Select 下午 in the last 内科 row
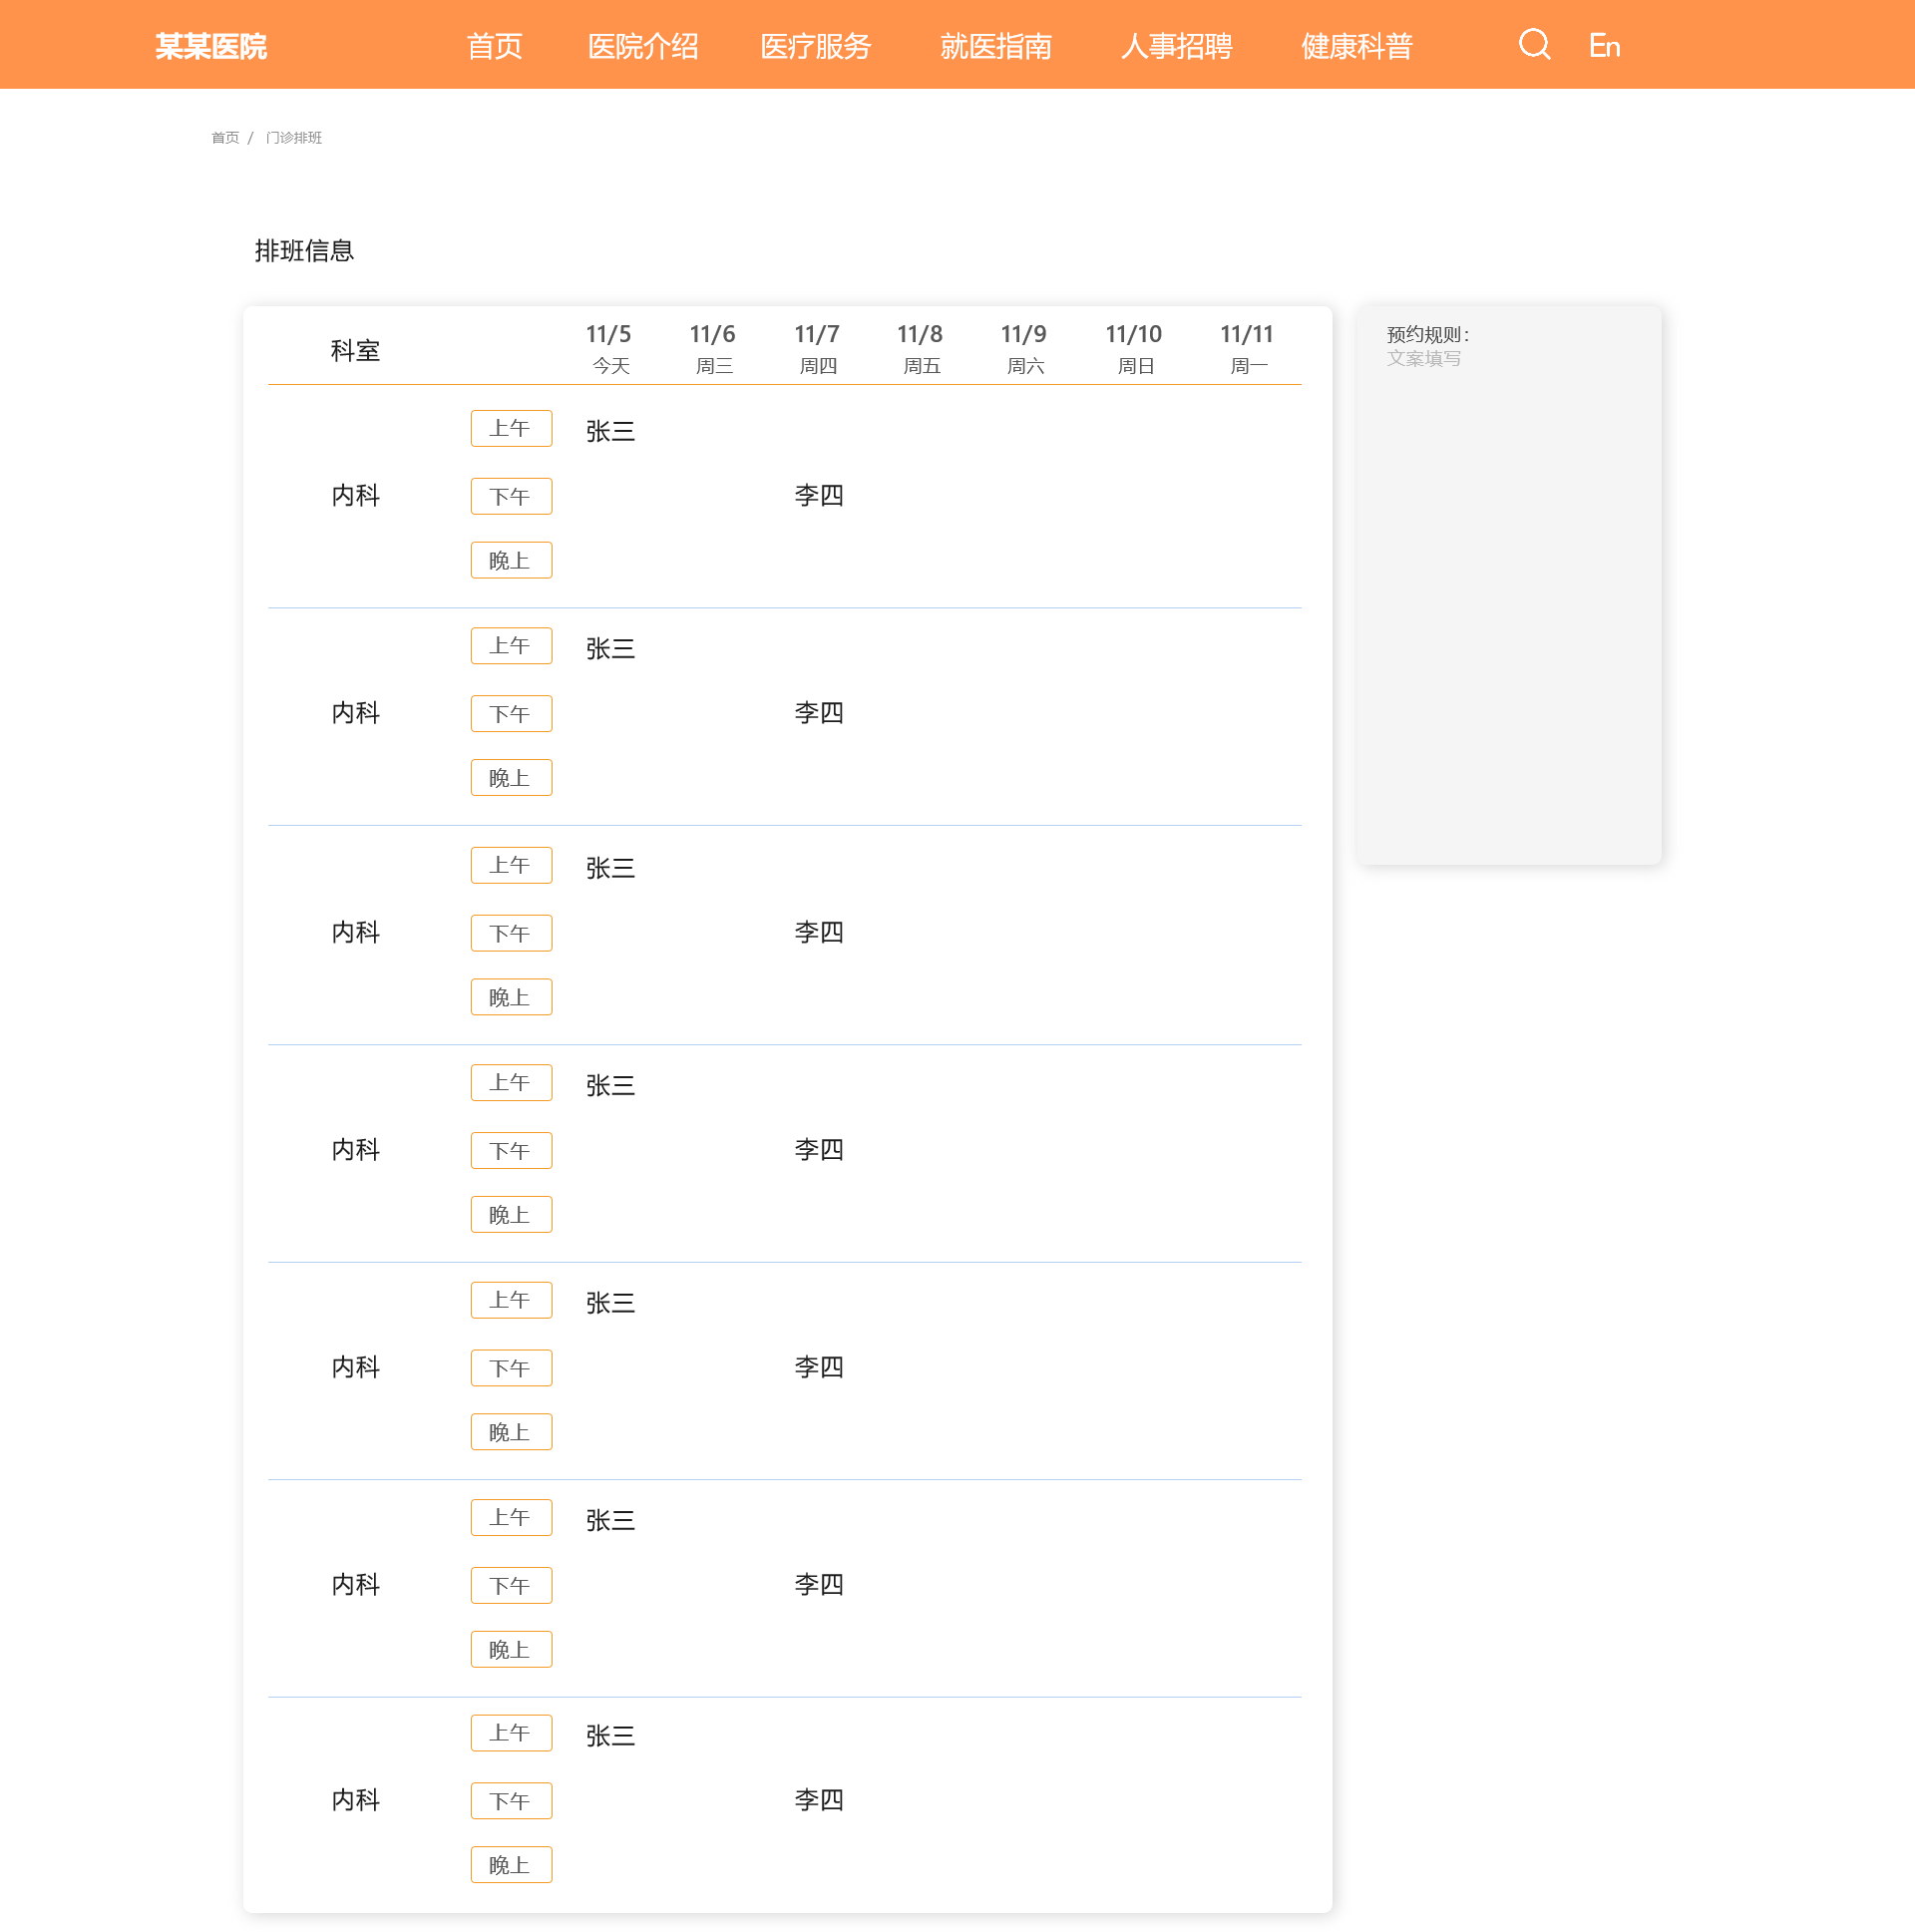This screenshot has height=1932, width=1915. tap(511, 1801)
